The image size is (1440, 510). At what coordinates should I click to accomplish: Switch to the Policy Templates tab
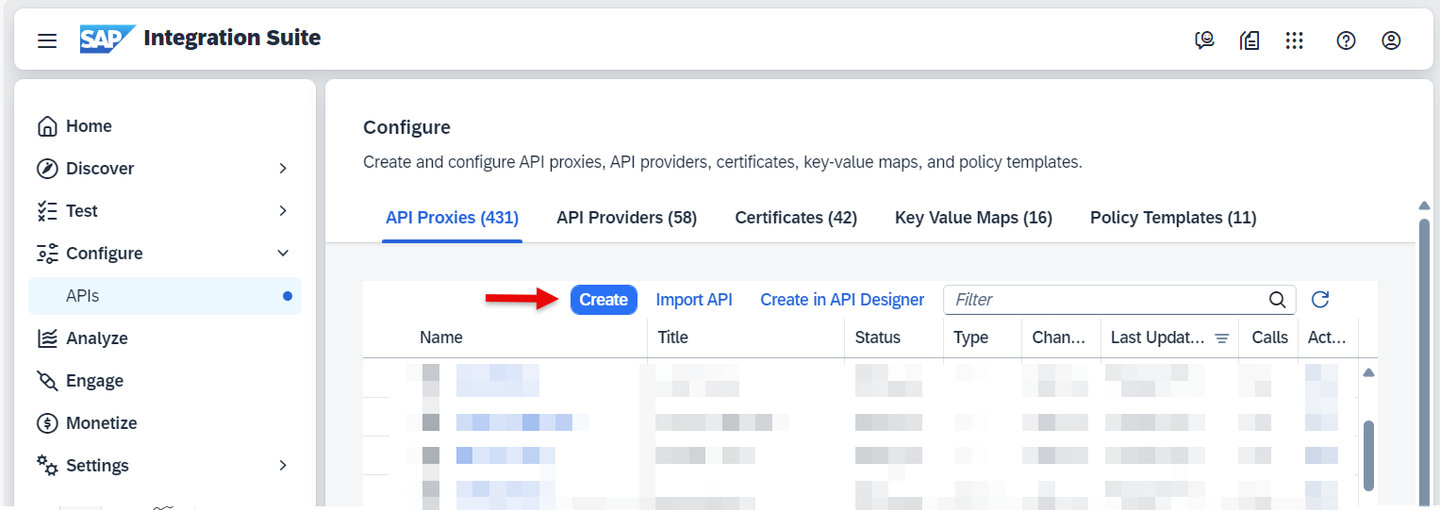[1173, 218]
